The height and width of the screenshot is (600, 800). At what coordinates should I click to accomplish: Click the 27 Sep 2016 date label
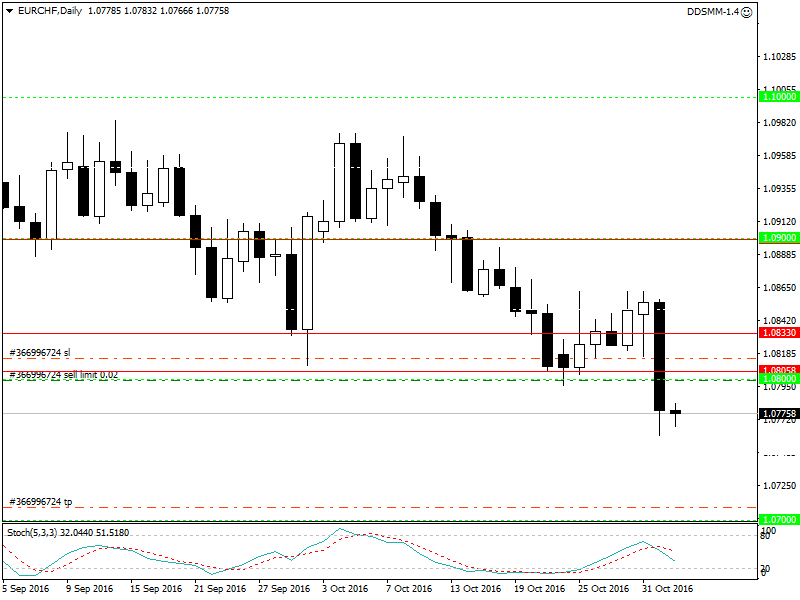point(284,588)
